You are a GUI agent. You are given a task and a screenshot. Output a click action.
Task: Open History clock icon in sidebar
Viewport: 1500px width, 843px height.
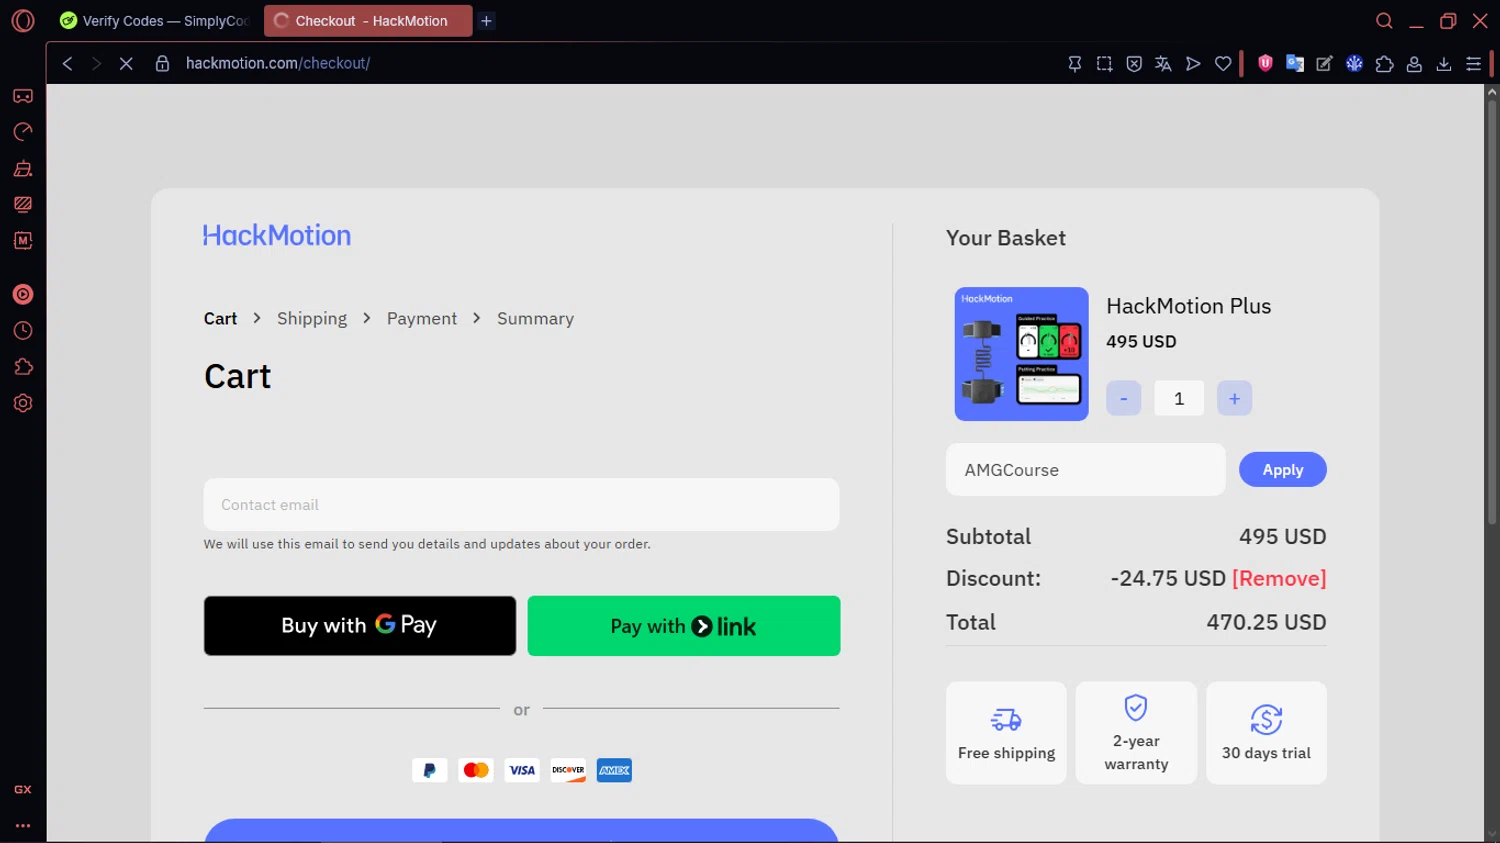pyautogui.click(x=23, y=331)
